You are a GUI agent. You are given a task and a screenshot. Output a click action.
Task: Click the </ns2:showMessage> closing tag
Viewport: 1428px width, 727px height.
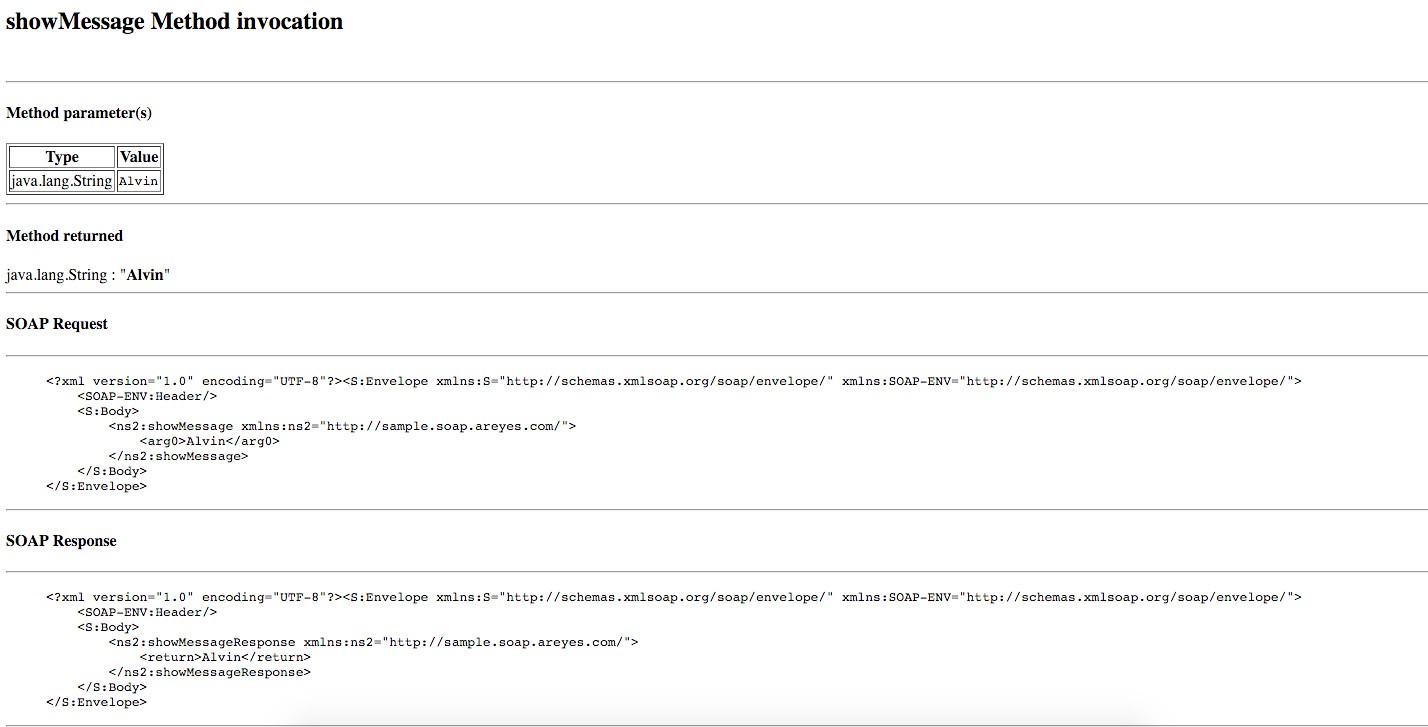click(x=179, y=456)
